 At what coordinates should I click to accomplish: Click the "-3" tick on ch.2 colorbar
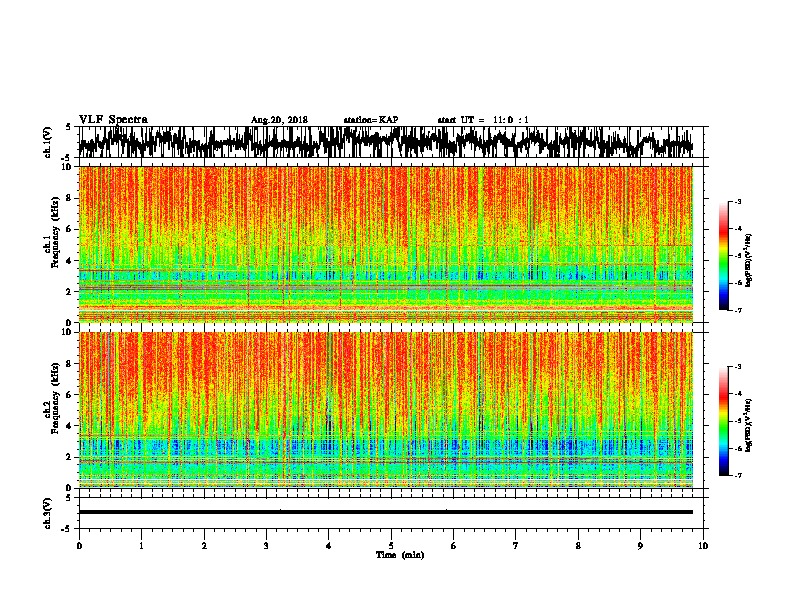point(737,366)
